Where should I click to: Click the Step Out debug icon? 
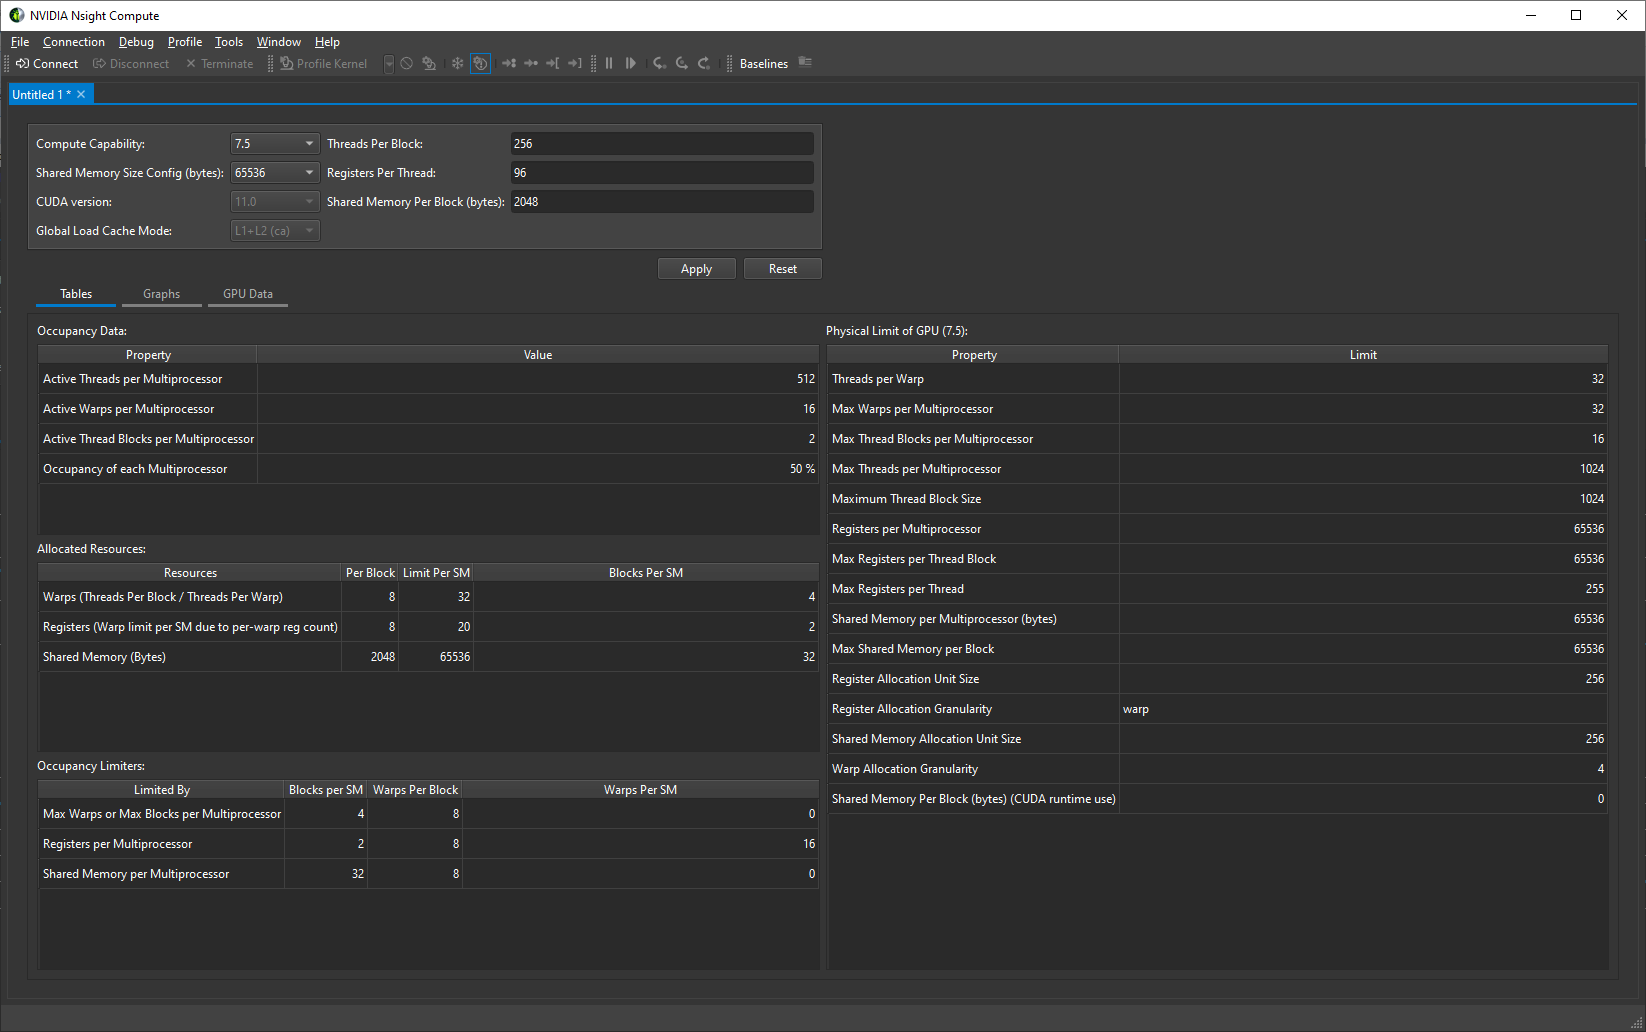click(704, 63)
